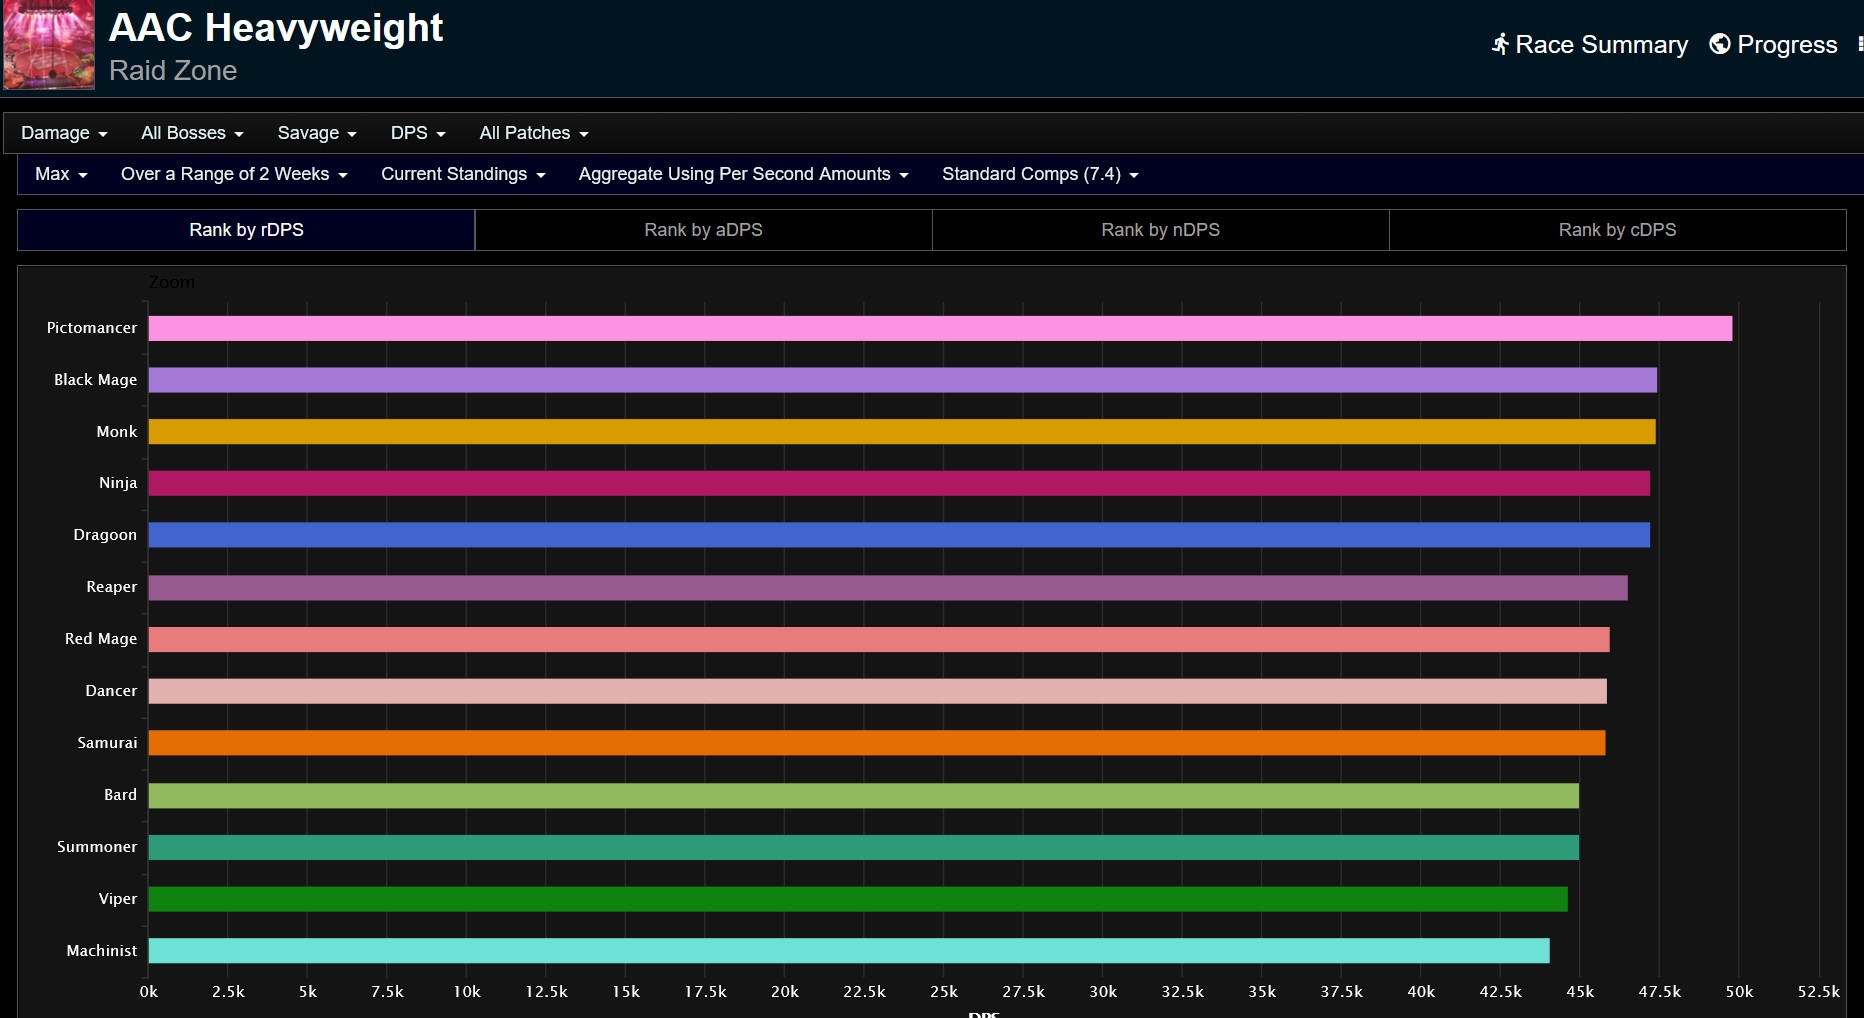Click the blue Dragoon bar
Viewport: 1864px width, 1018px height.
(899, 535)
